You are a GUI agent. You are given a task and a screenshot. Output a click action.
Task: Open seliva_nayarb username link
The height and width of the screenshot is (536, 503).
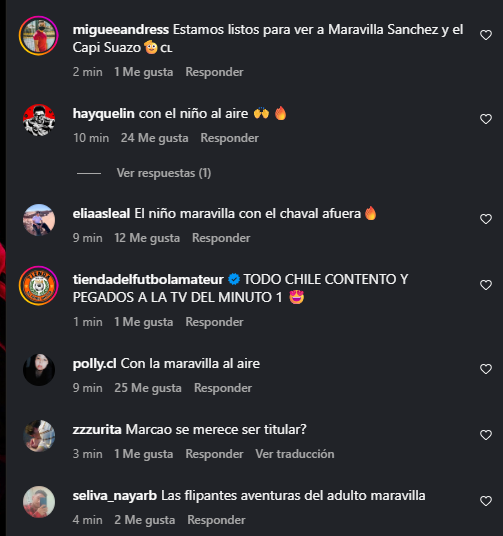(x=115, y=496)
